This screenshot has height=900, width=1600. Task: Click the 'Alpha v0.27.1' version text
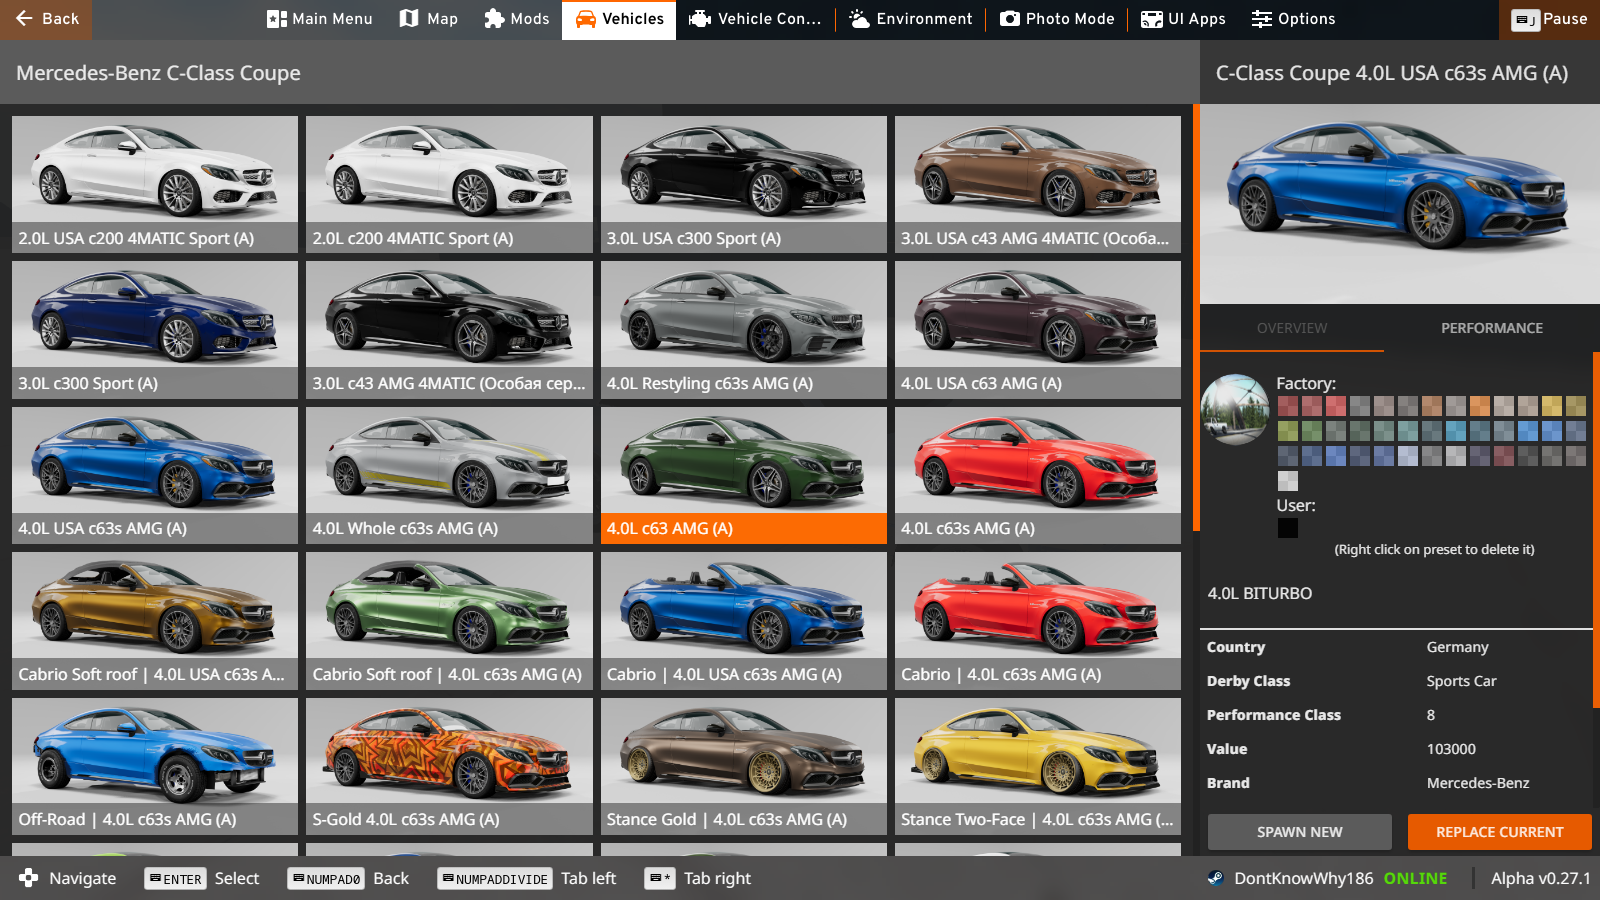tap(1540, 878)
